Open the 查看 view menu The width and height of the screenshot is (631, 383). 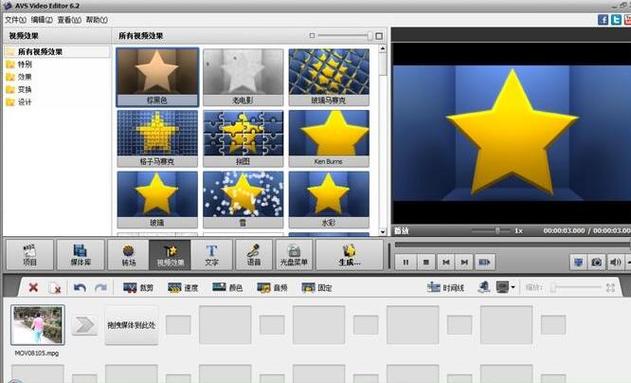click(x=69, y=20)
